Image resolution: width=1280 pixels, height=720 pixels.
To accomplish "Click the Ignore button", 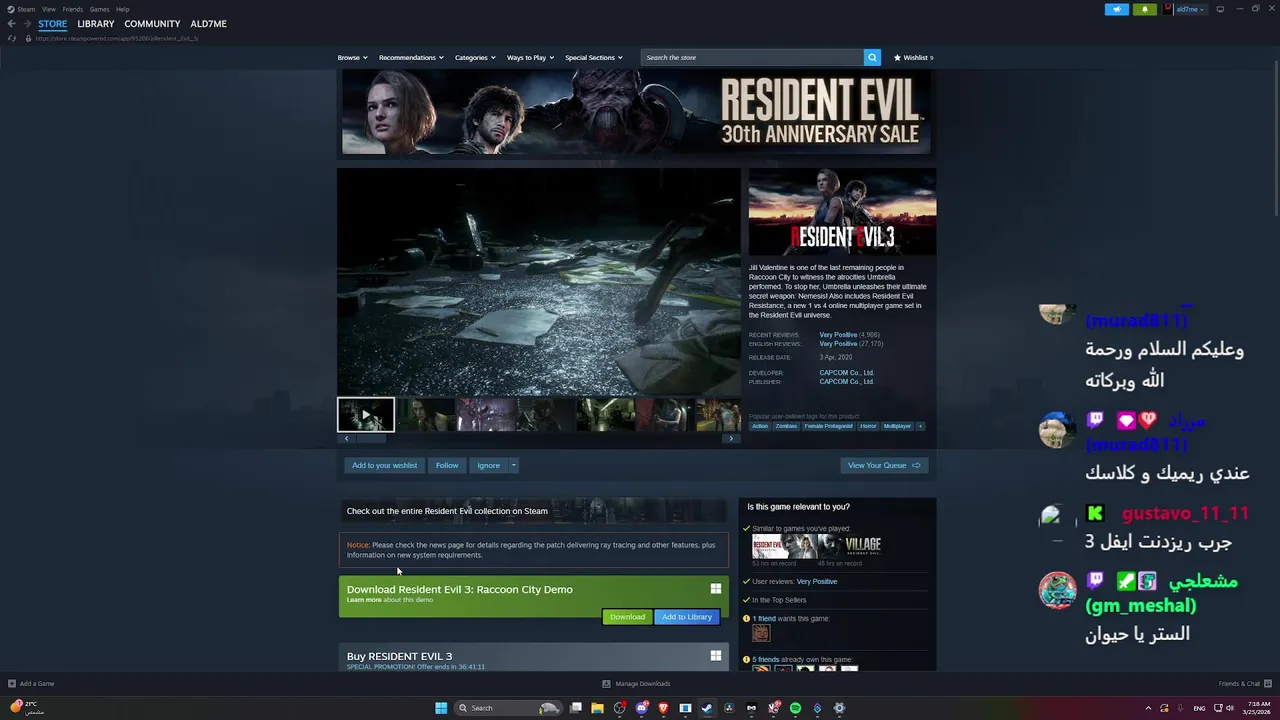I will (489, 465).
